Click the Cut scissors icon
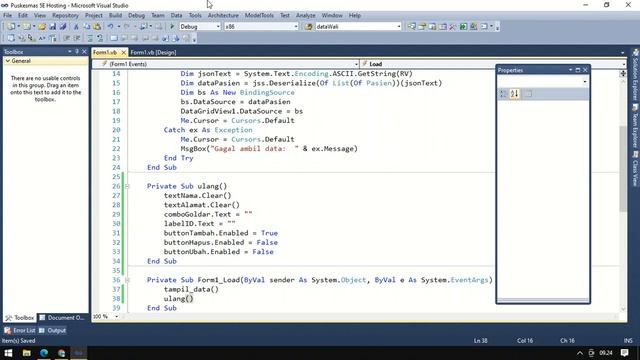This screenshot has width=640, height=360. (76, 27)
